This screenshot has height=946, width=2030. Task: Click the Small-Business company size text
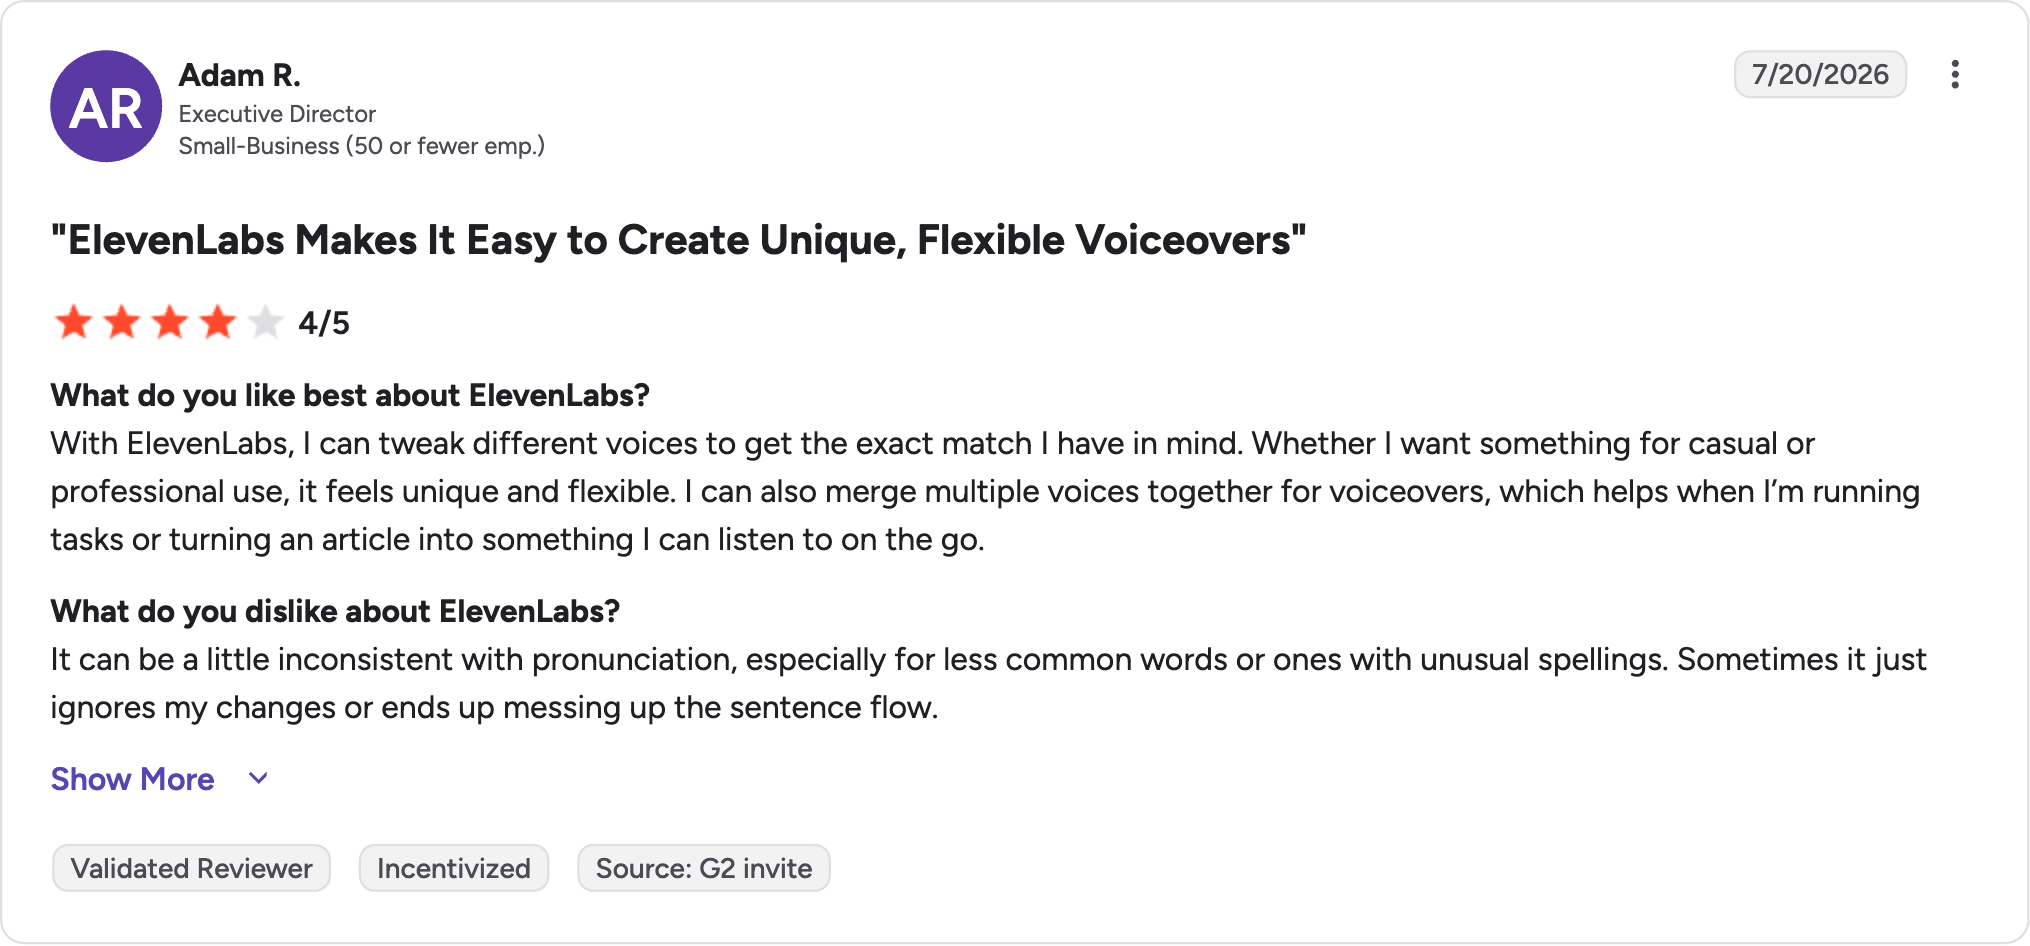(x=362, y=146)
